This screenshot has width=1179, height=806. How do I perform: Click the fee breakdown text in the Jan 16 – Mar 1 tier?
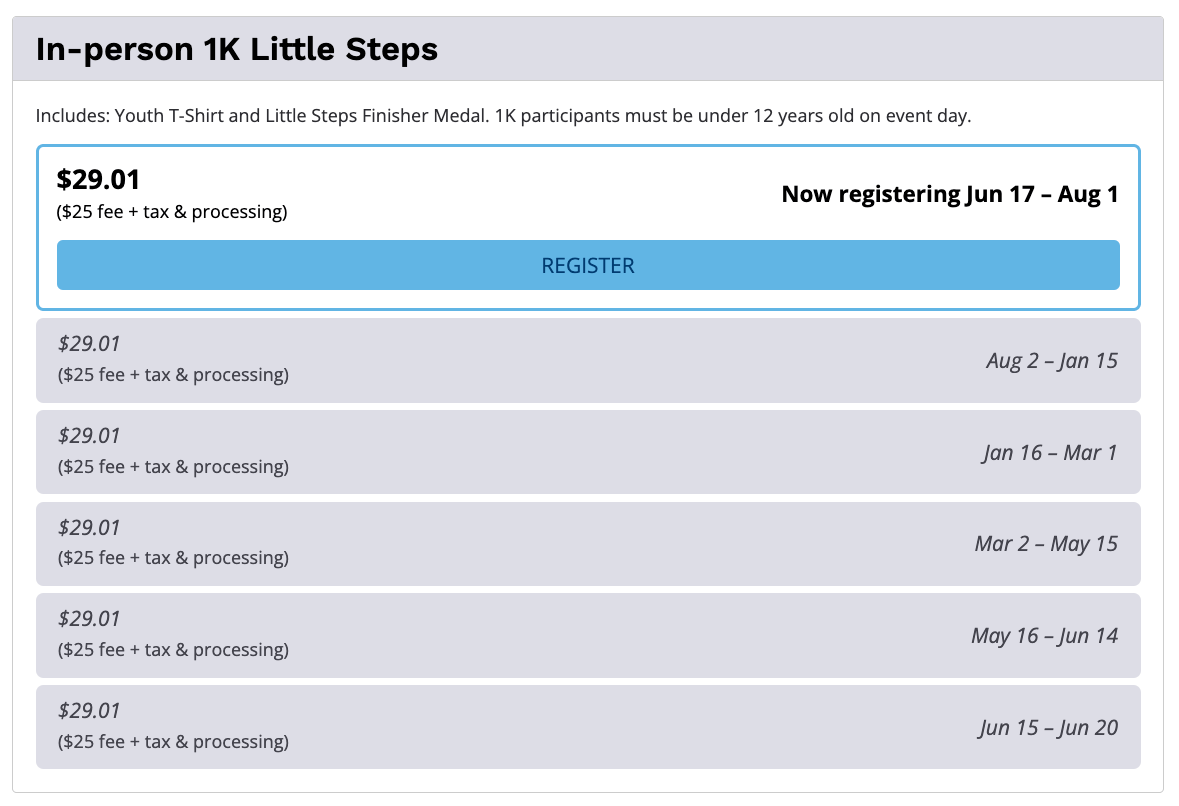point(174,467)
